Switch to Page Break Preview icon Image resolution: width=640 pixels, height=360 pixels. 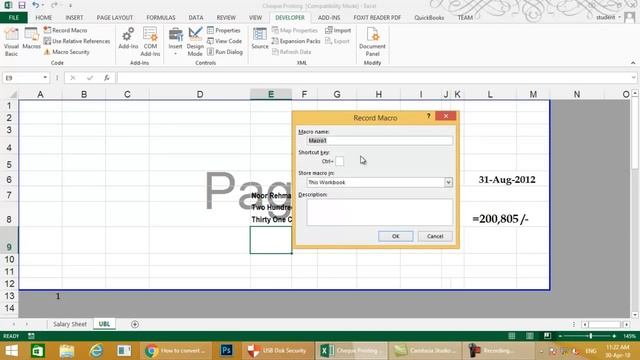(547, 336)
